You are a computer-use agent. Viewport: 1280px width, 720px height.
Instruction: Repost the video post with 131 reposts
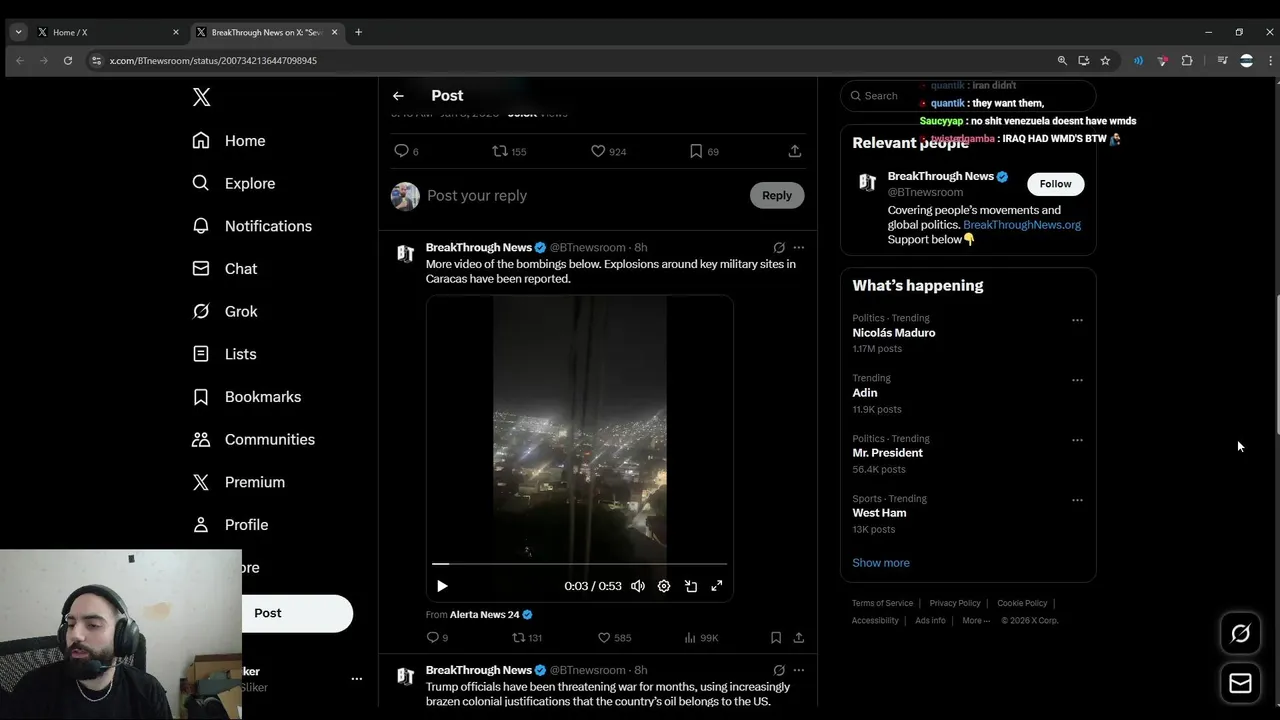pos(527,637)
